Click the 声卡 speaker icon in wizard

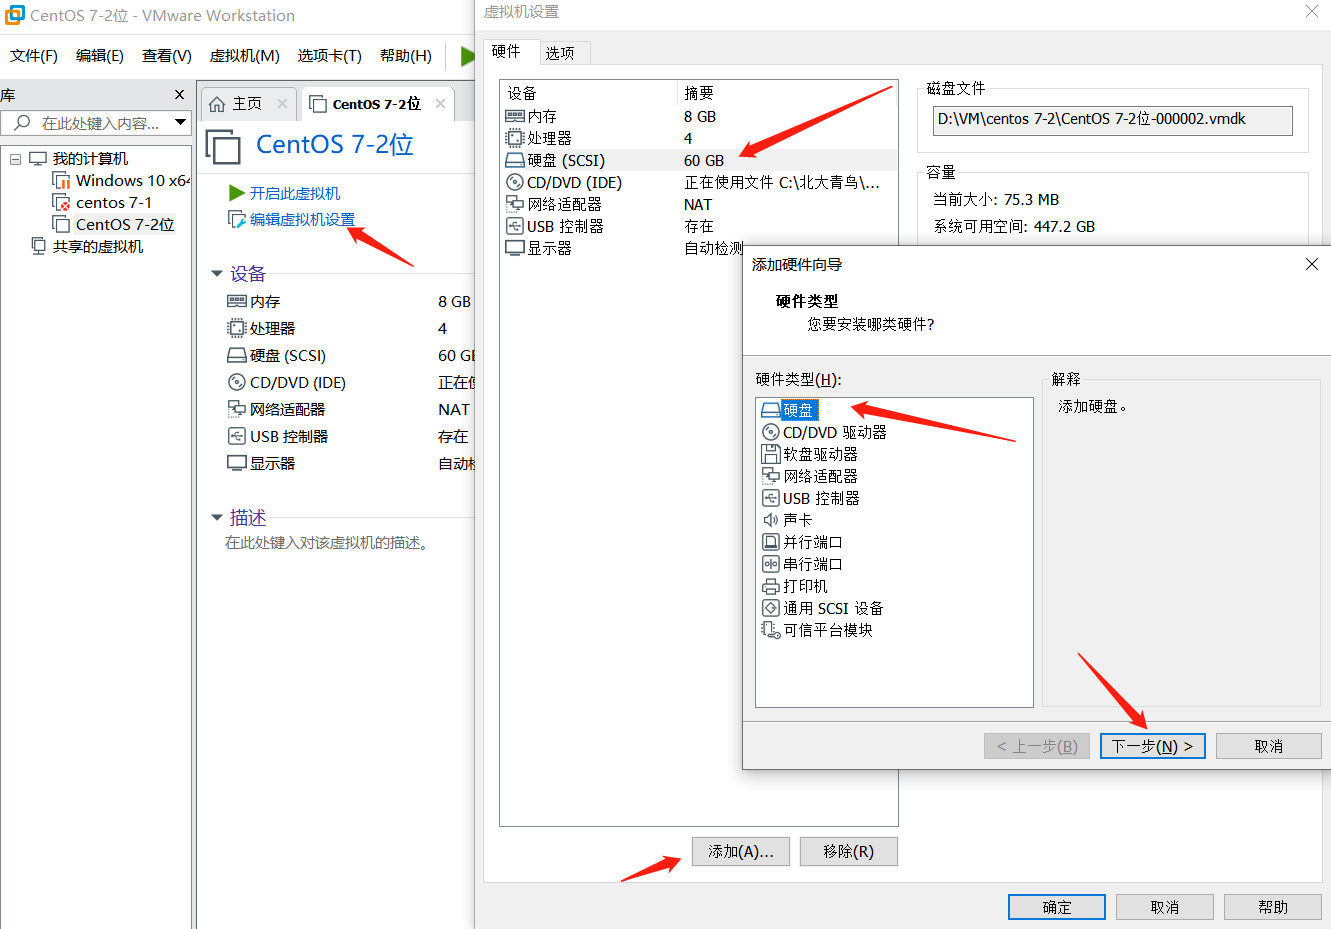[x=771, y=520]
